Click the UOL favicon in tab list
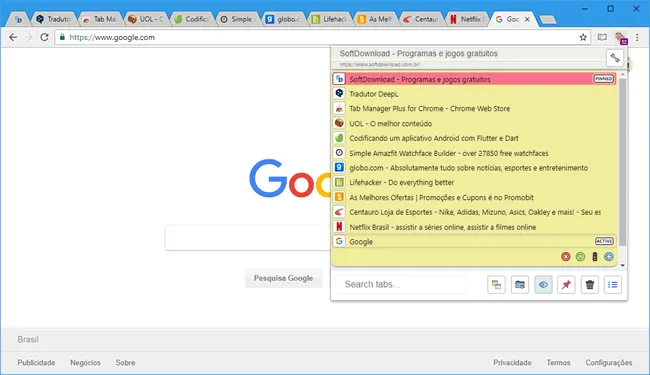Viewport: 650px width, 375px height. (339, 123)
